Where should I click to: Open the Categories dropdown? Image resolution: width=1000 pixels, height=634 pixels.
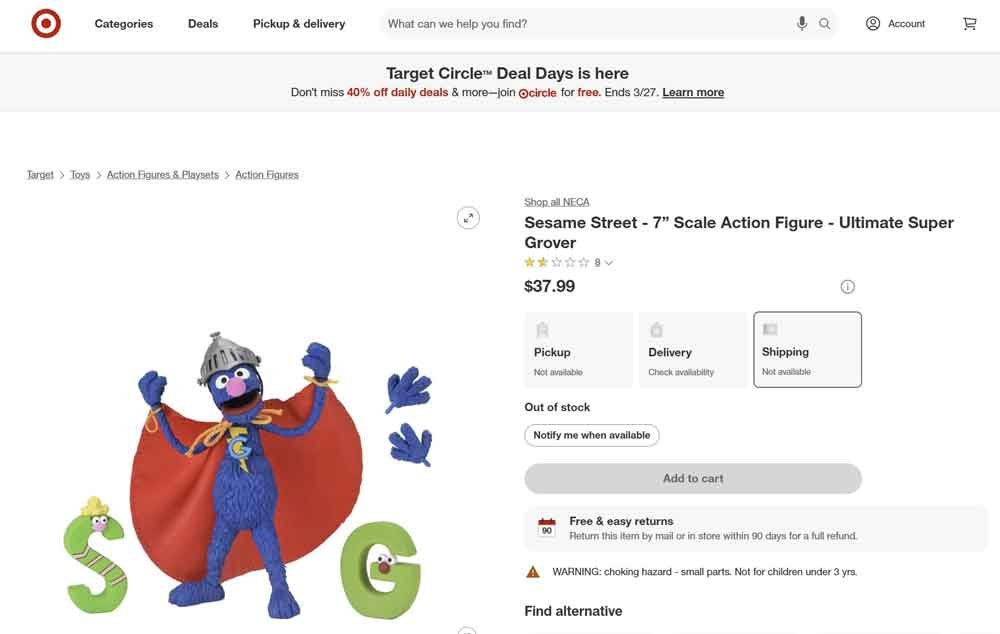point(123,23)
